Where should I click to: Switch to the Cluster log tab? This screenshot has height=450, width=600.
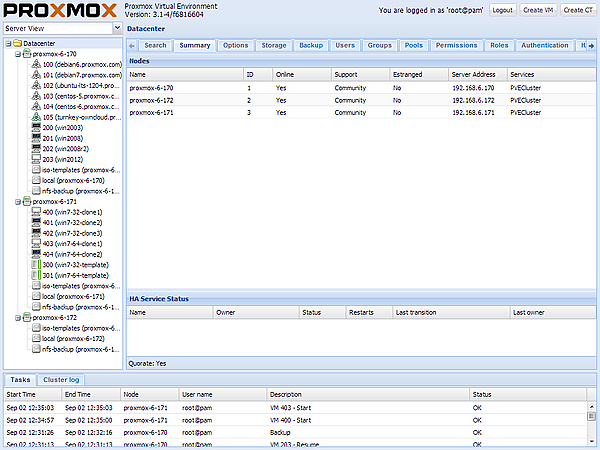(61, 380)
